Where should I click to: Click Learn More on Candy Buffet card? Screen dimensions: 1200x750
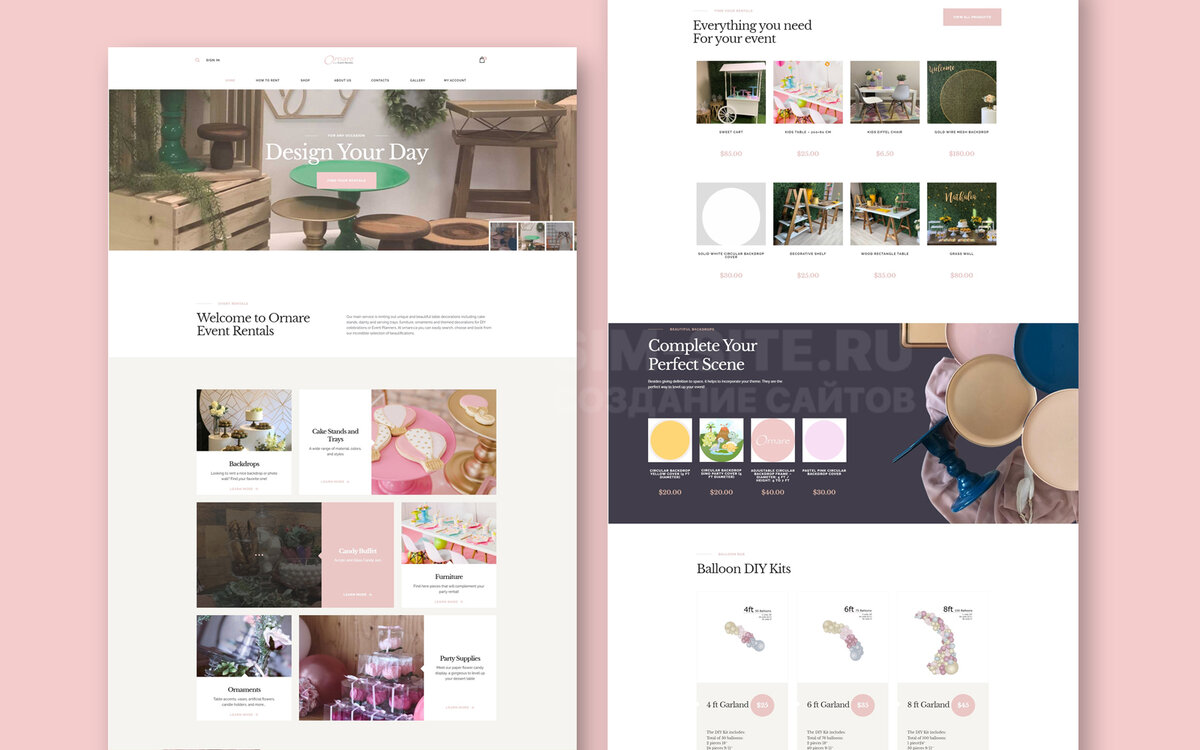357,594
